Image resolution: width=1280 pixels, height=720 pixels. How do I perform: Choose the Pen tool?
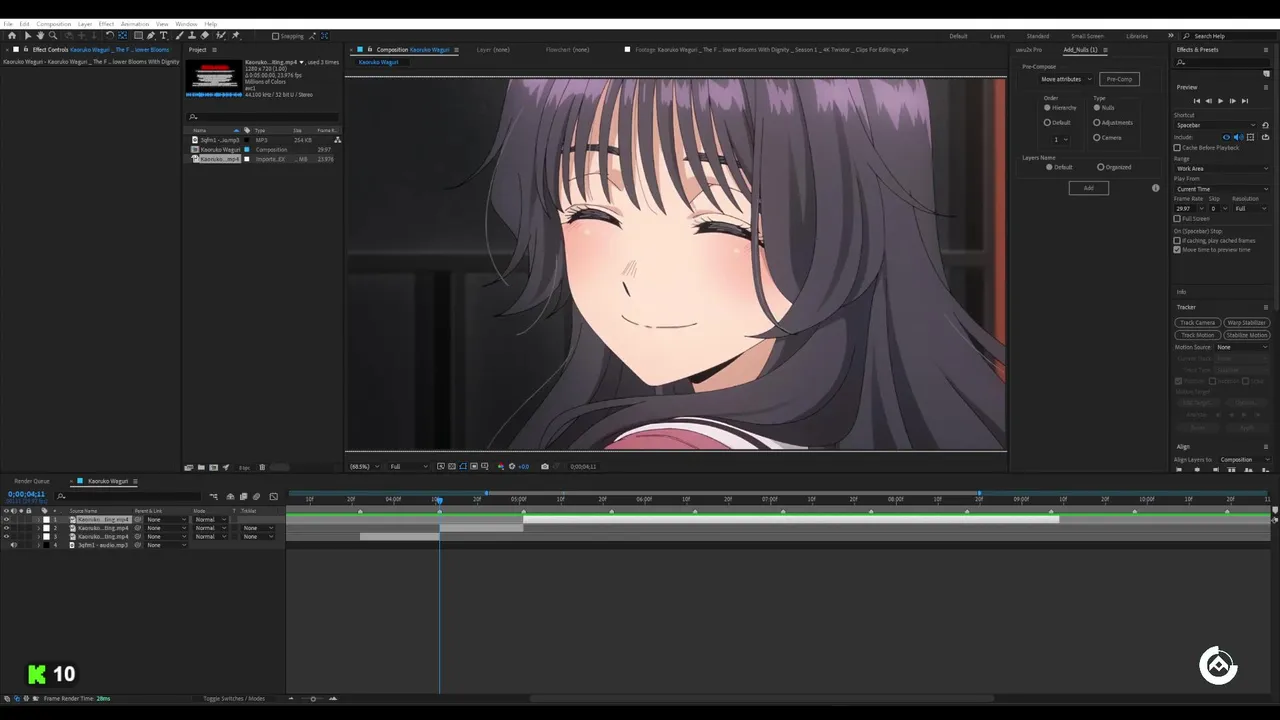coord(151,35)
